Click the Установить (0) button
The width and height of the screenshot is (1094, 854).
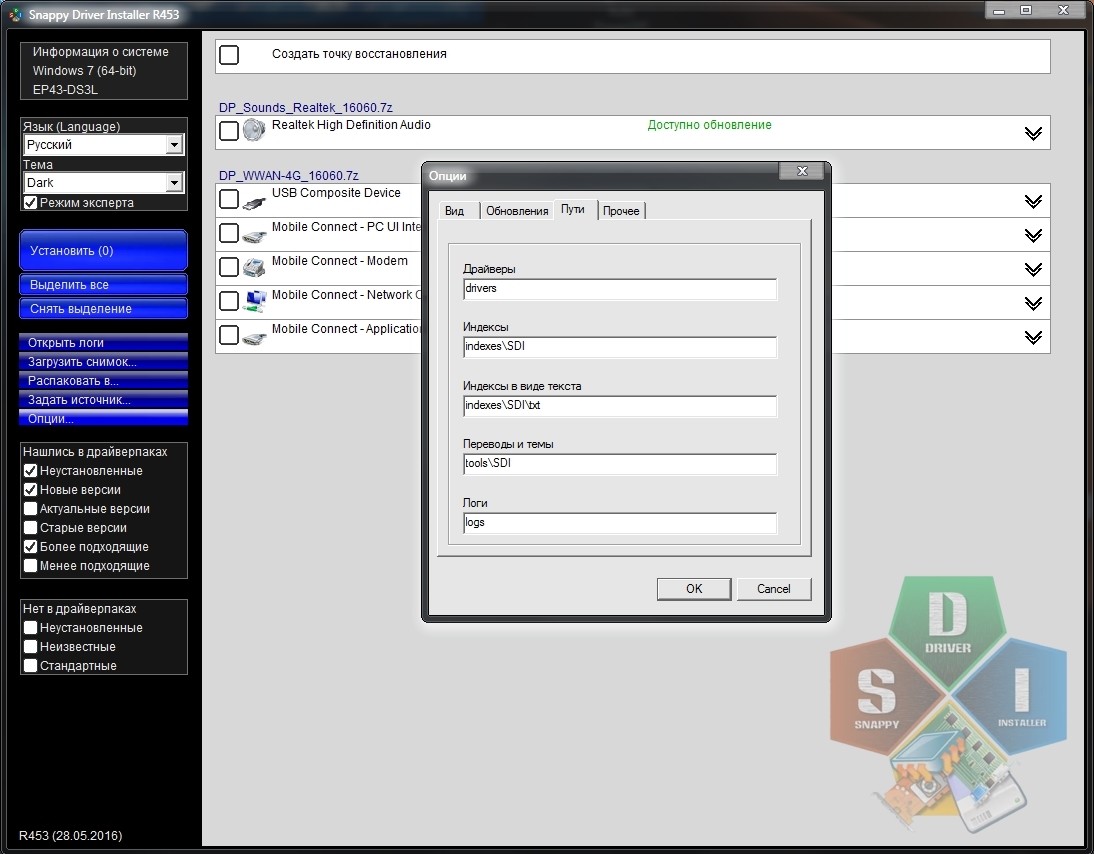click(x=103, y=250)
